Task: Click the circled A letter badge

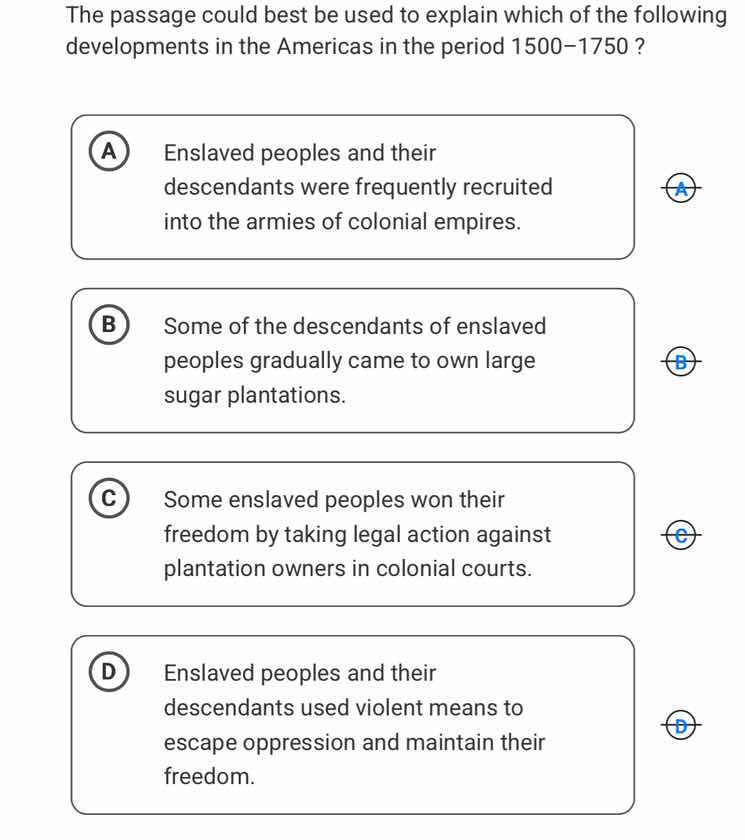Action: (x=109, y=153)
